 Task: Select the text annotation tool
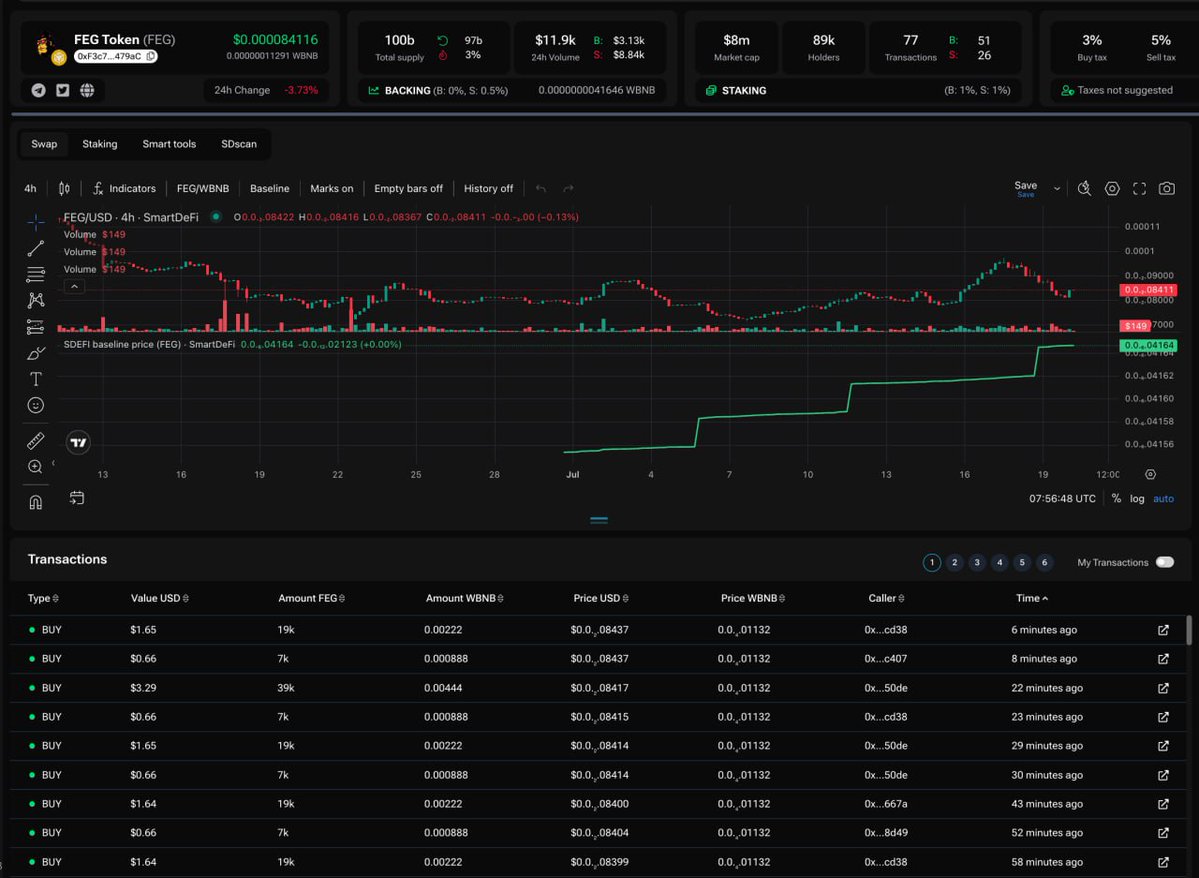(x=35, y=379)
